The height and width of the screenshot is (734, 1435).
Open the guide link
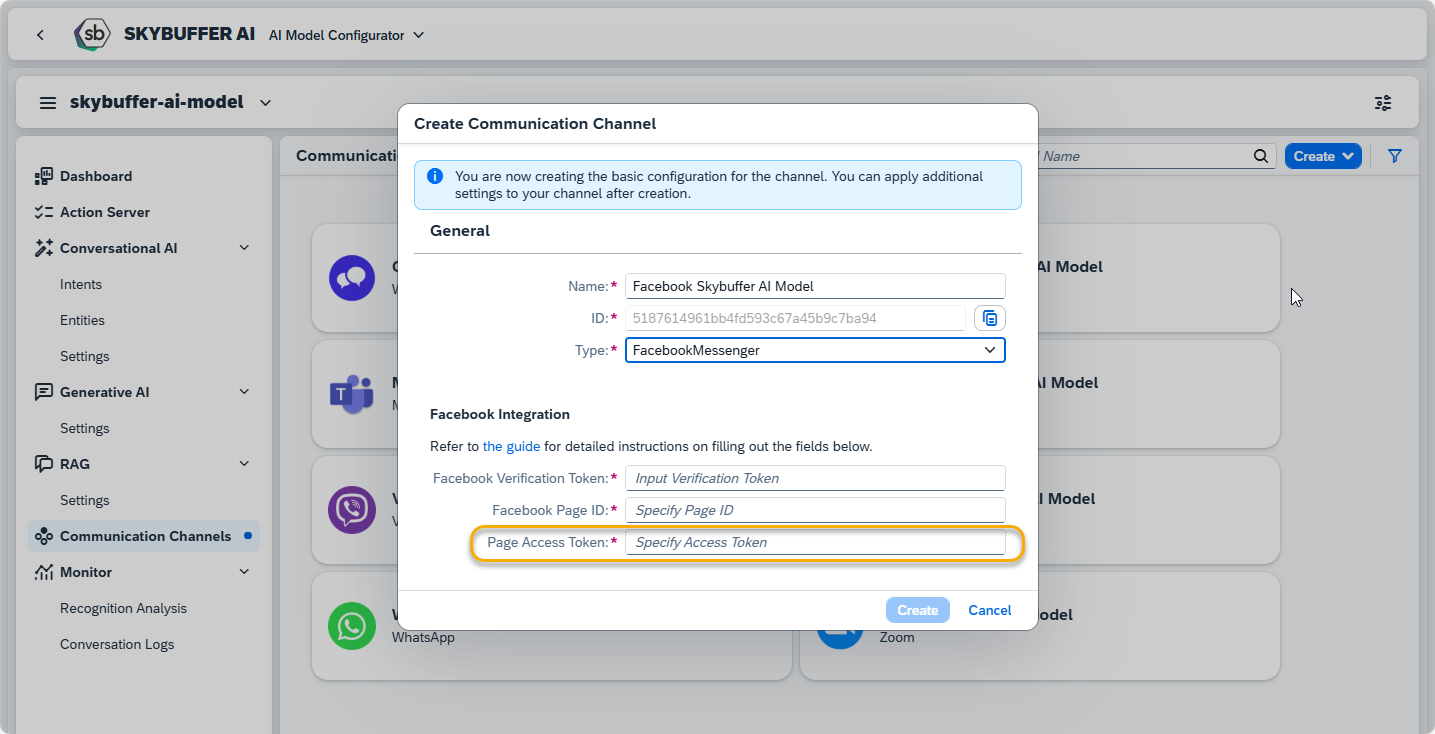click(x=511, y=446)
